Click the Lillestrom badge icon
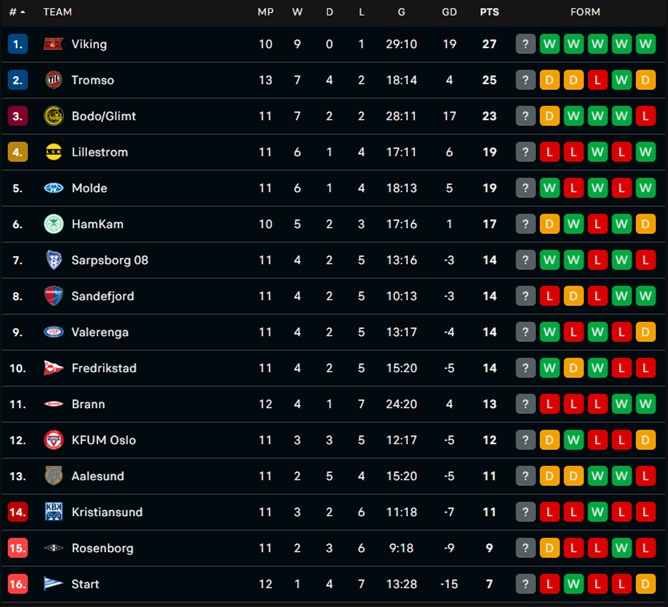The width and height of the screenshot is (668, 607). (54, 152)
